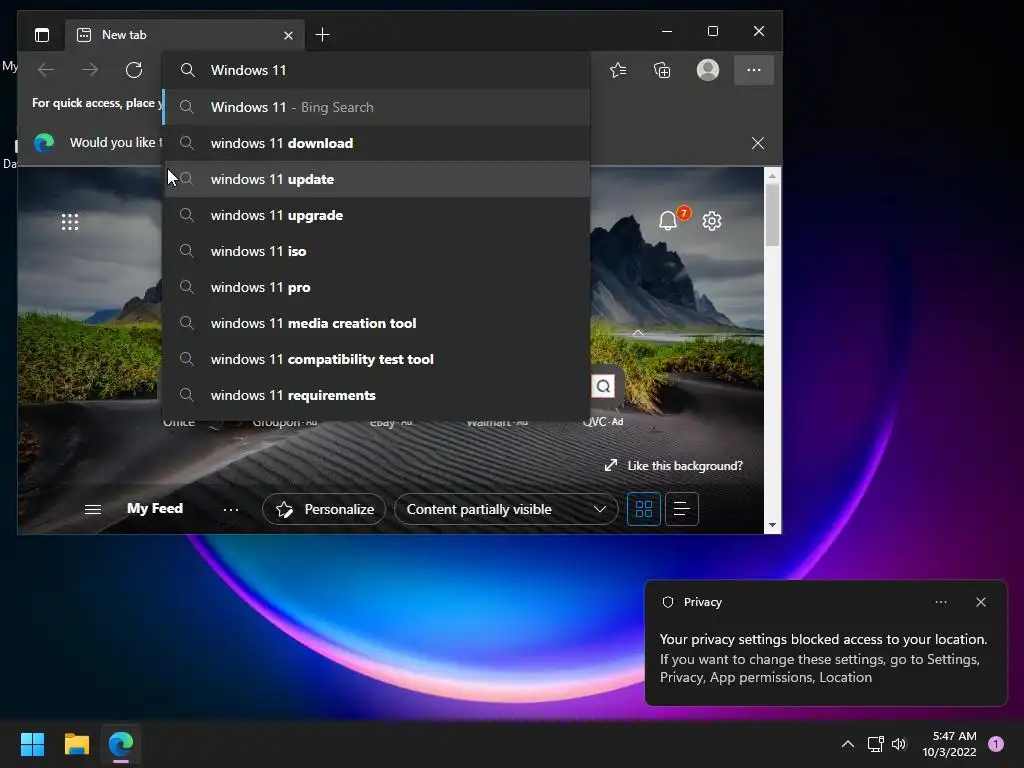
Task: Open the Windows Start menu
Action: pyautogui.click(x=32, y=744)
